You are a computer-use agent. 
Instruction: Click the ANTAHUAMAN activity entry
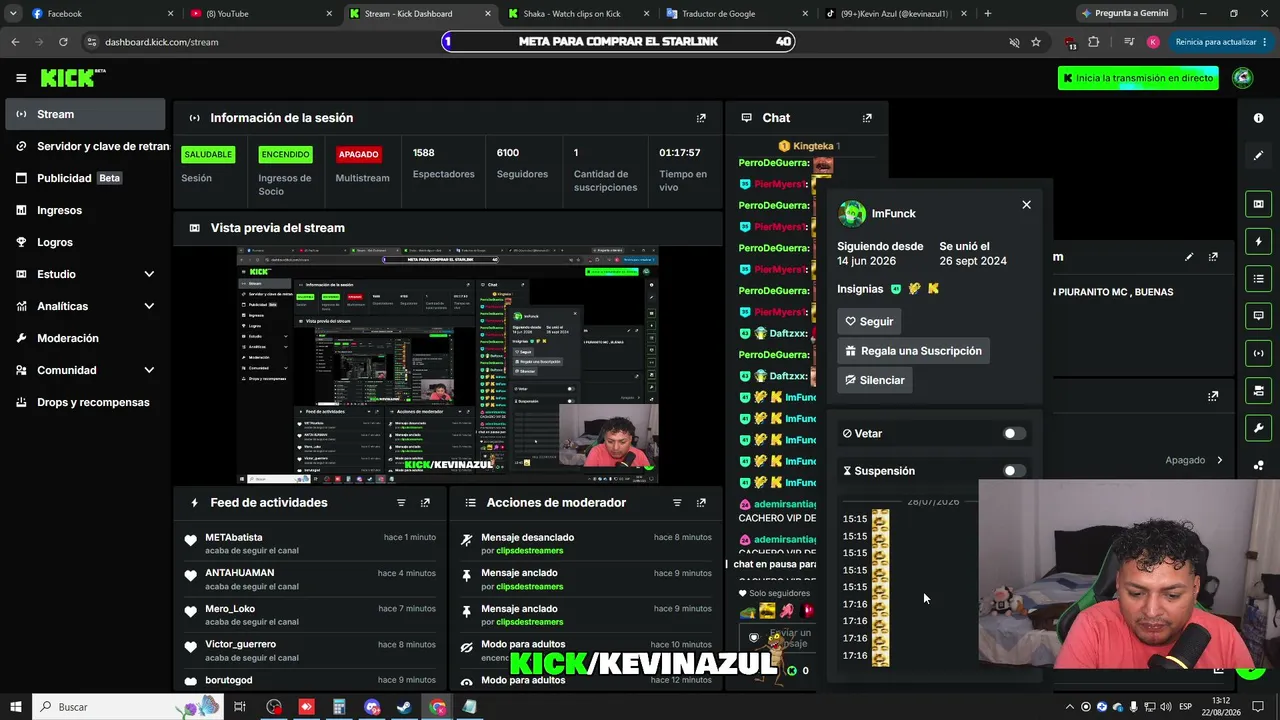click(310, 579)
